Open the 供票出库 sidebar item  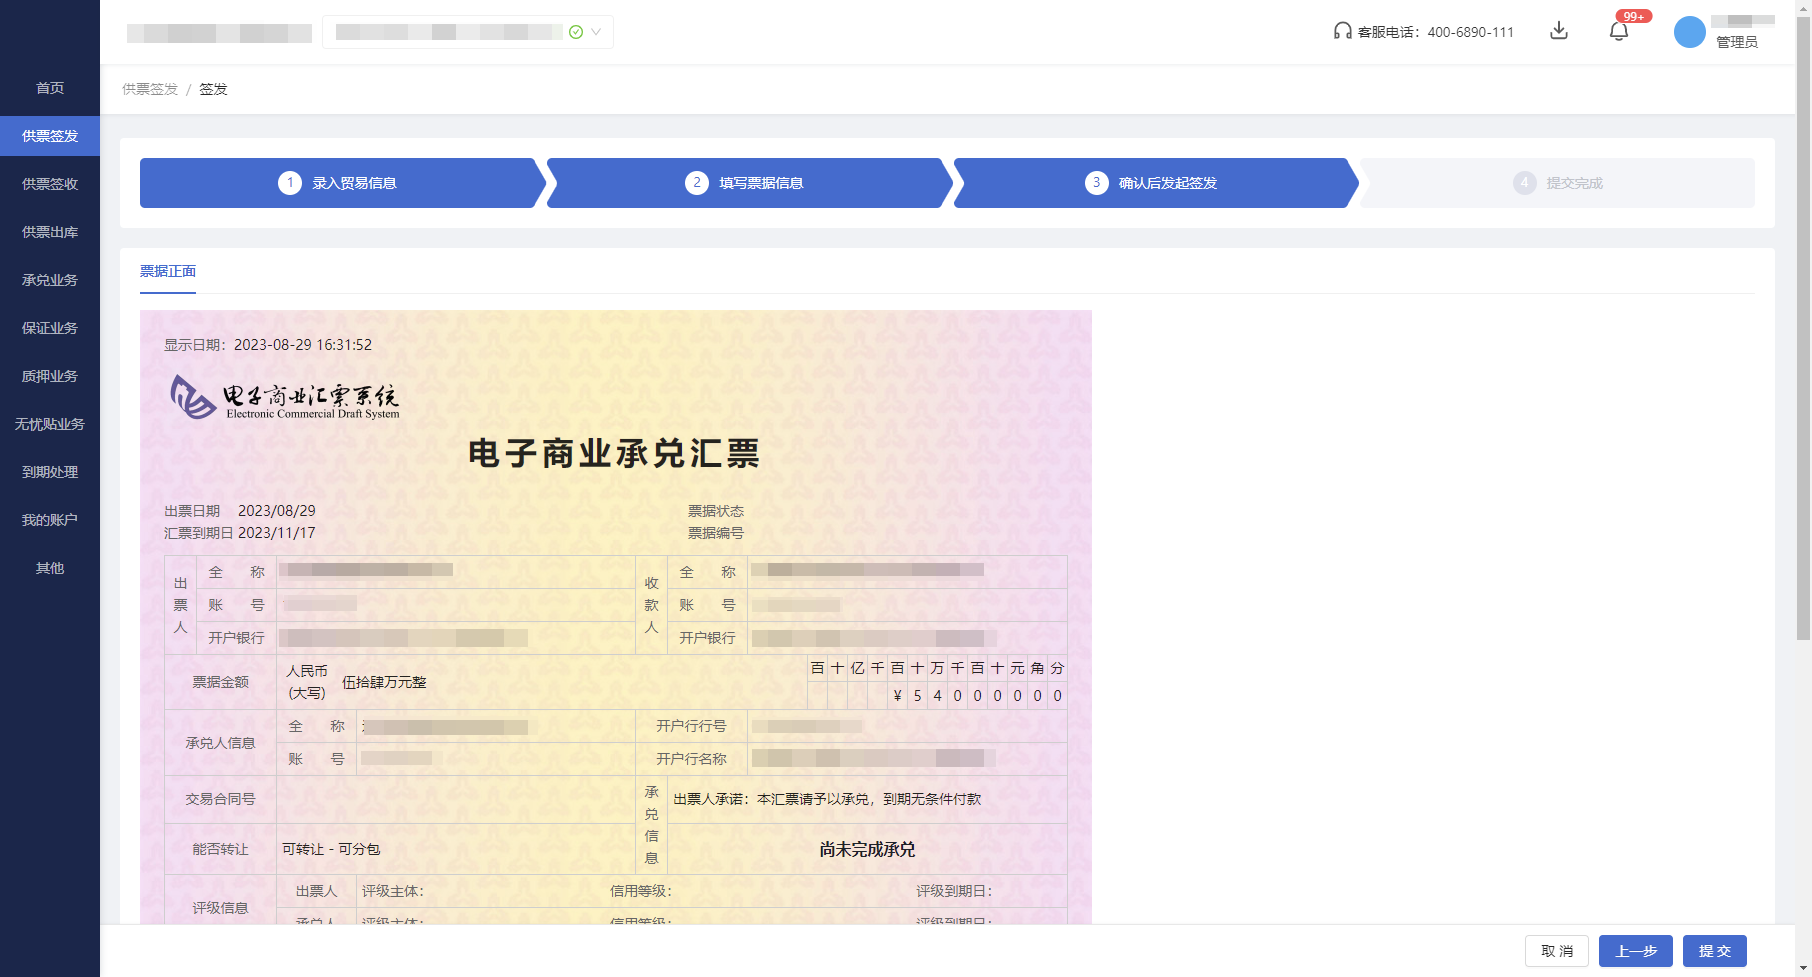point(49,231)
